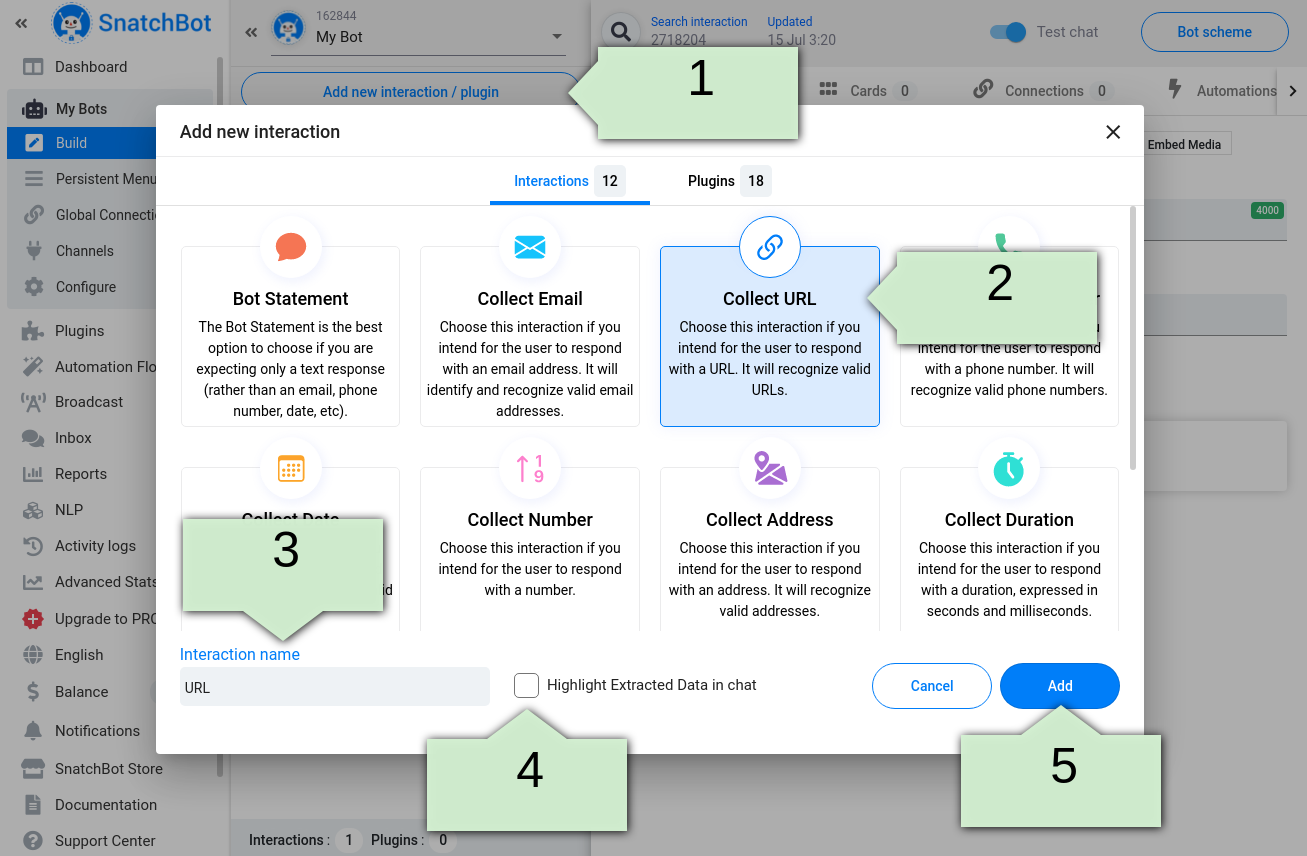Viewport: 1307px width, 856px height.
Task: Click the Interaction name input field
Action: (x=335, y=687)
